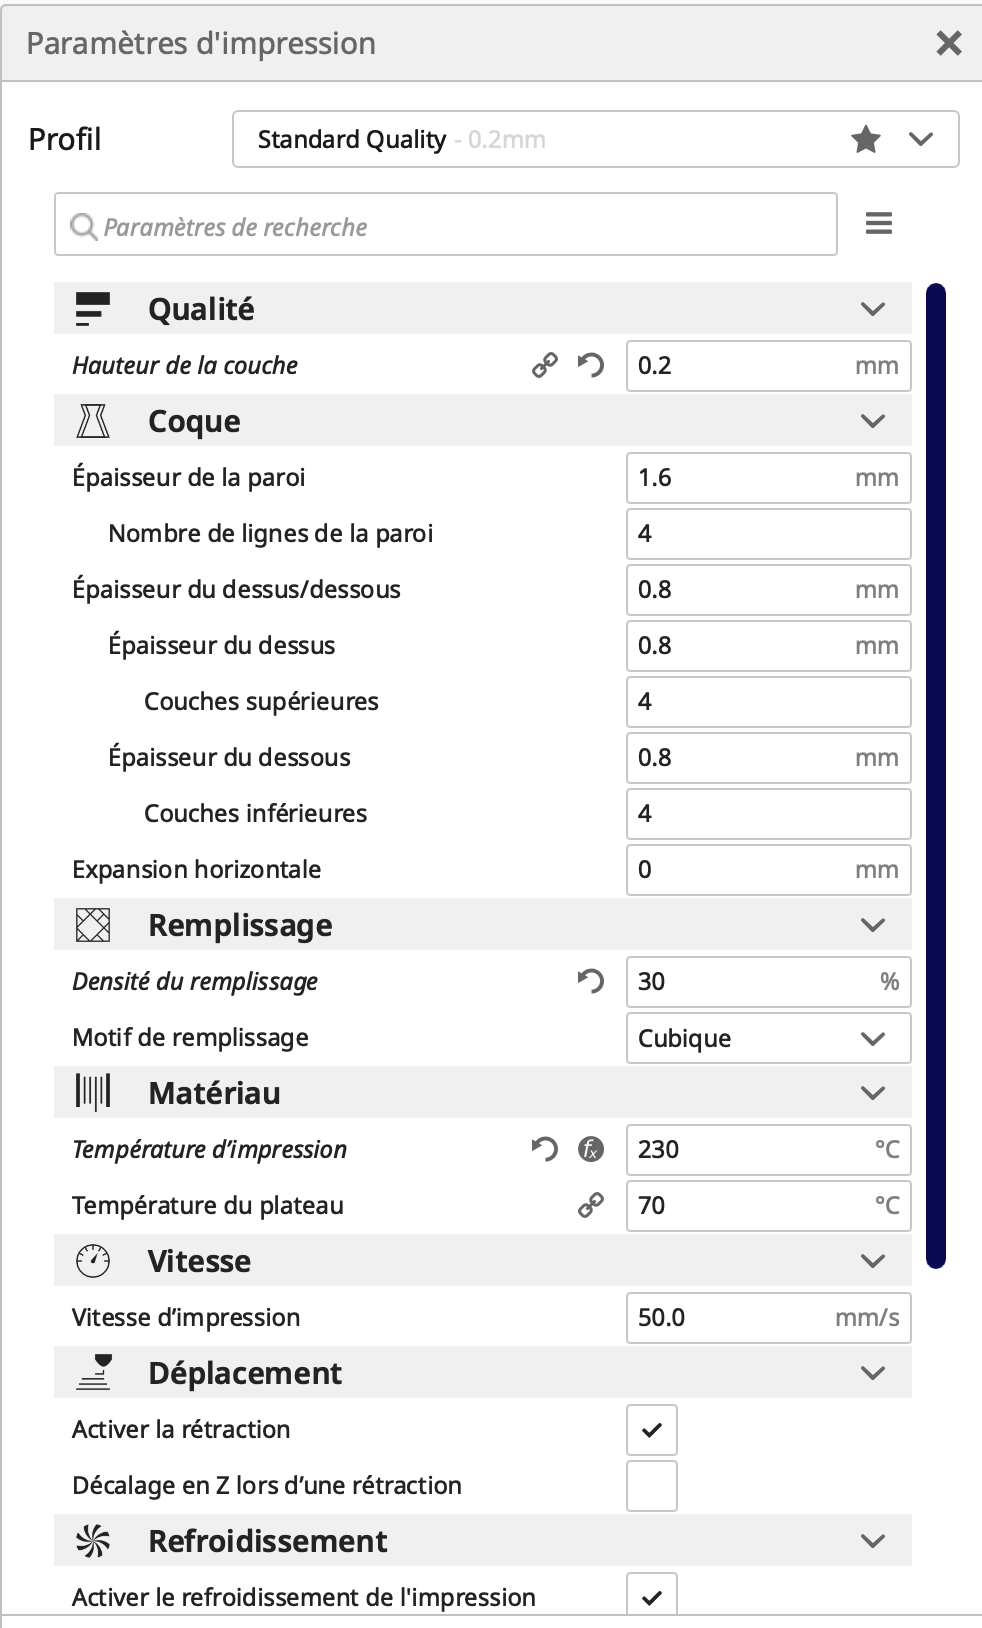Enable Décalage en Z lors d'une rétraction
This screenshot has width=982, height=1628.
[652, 1486]
